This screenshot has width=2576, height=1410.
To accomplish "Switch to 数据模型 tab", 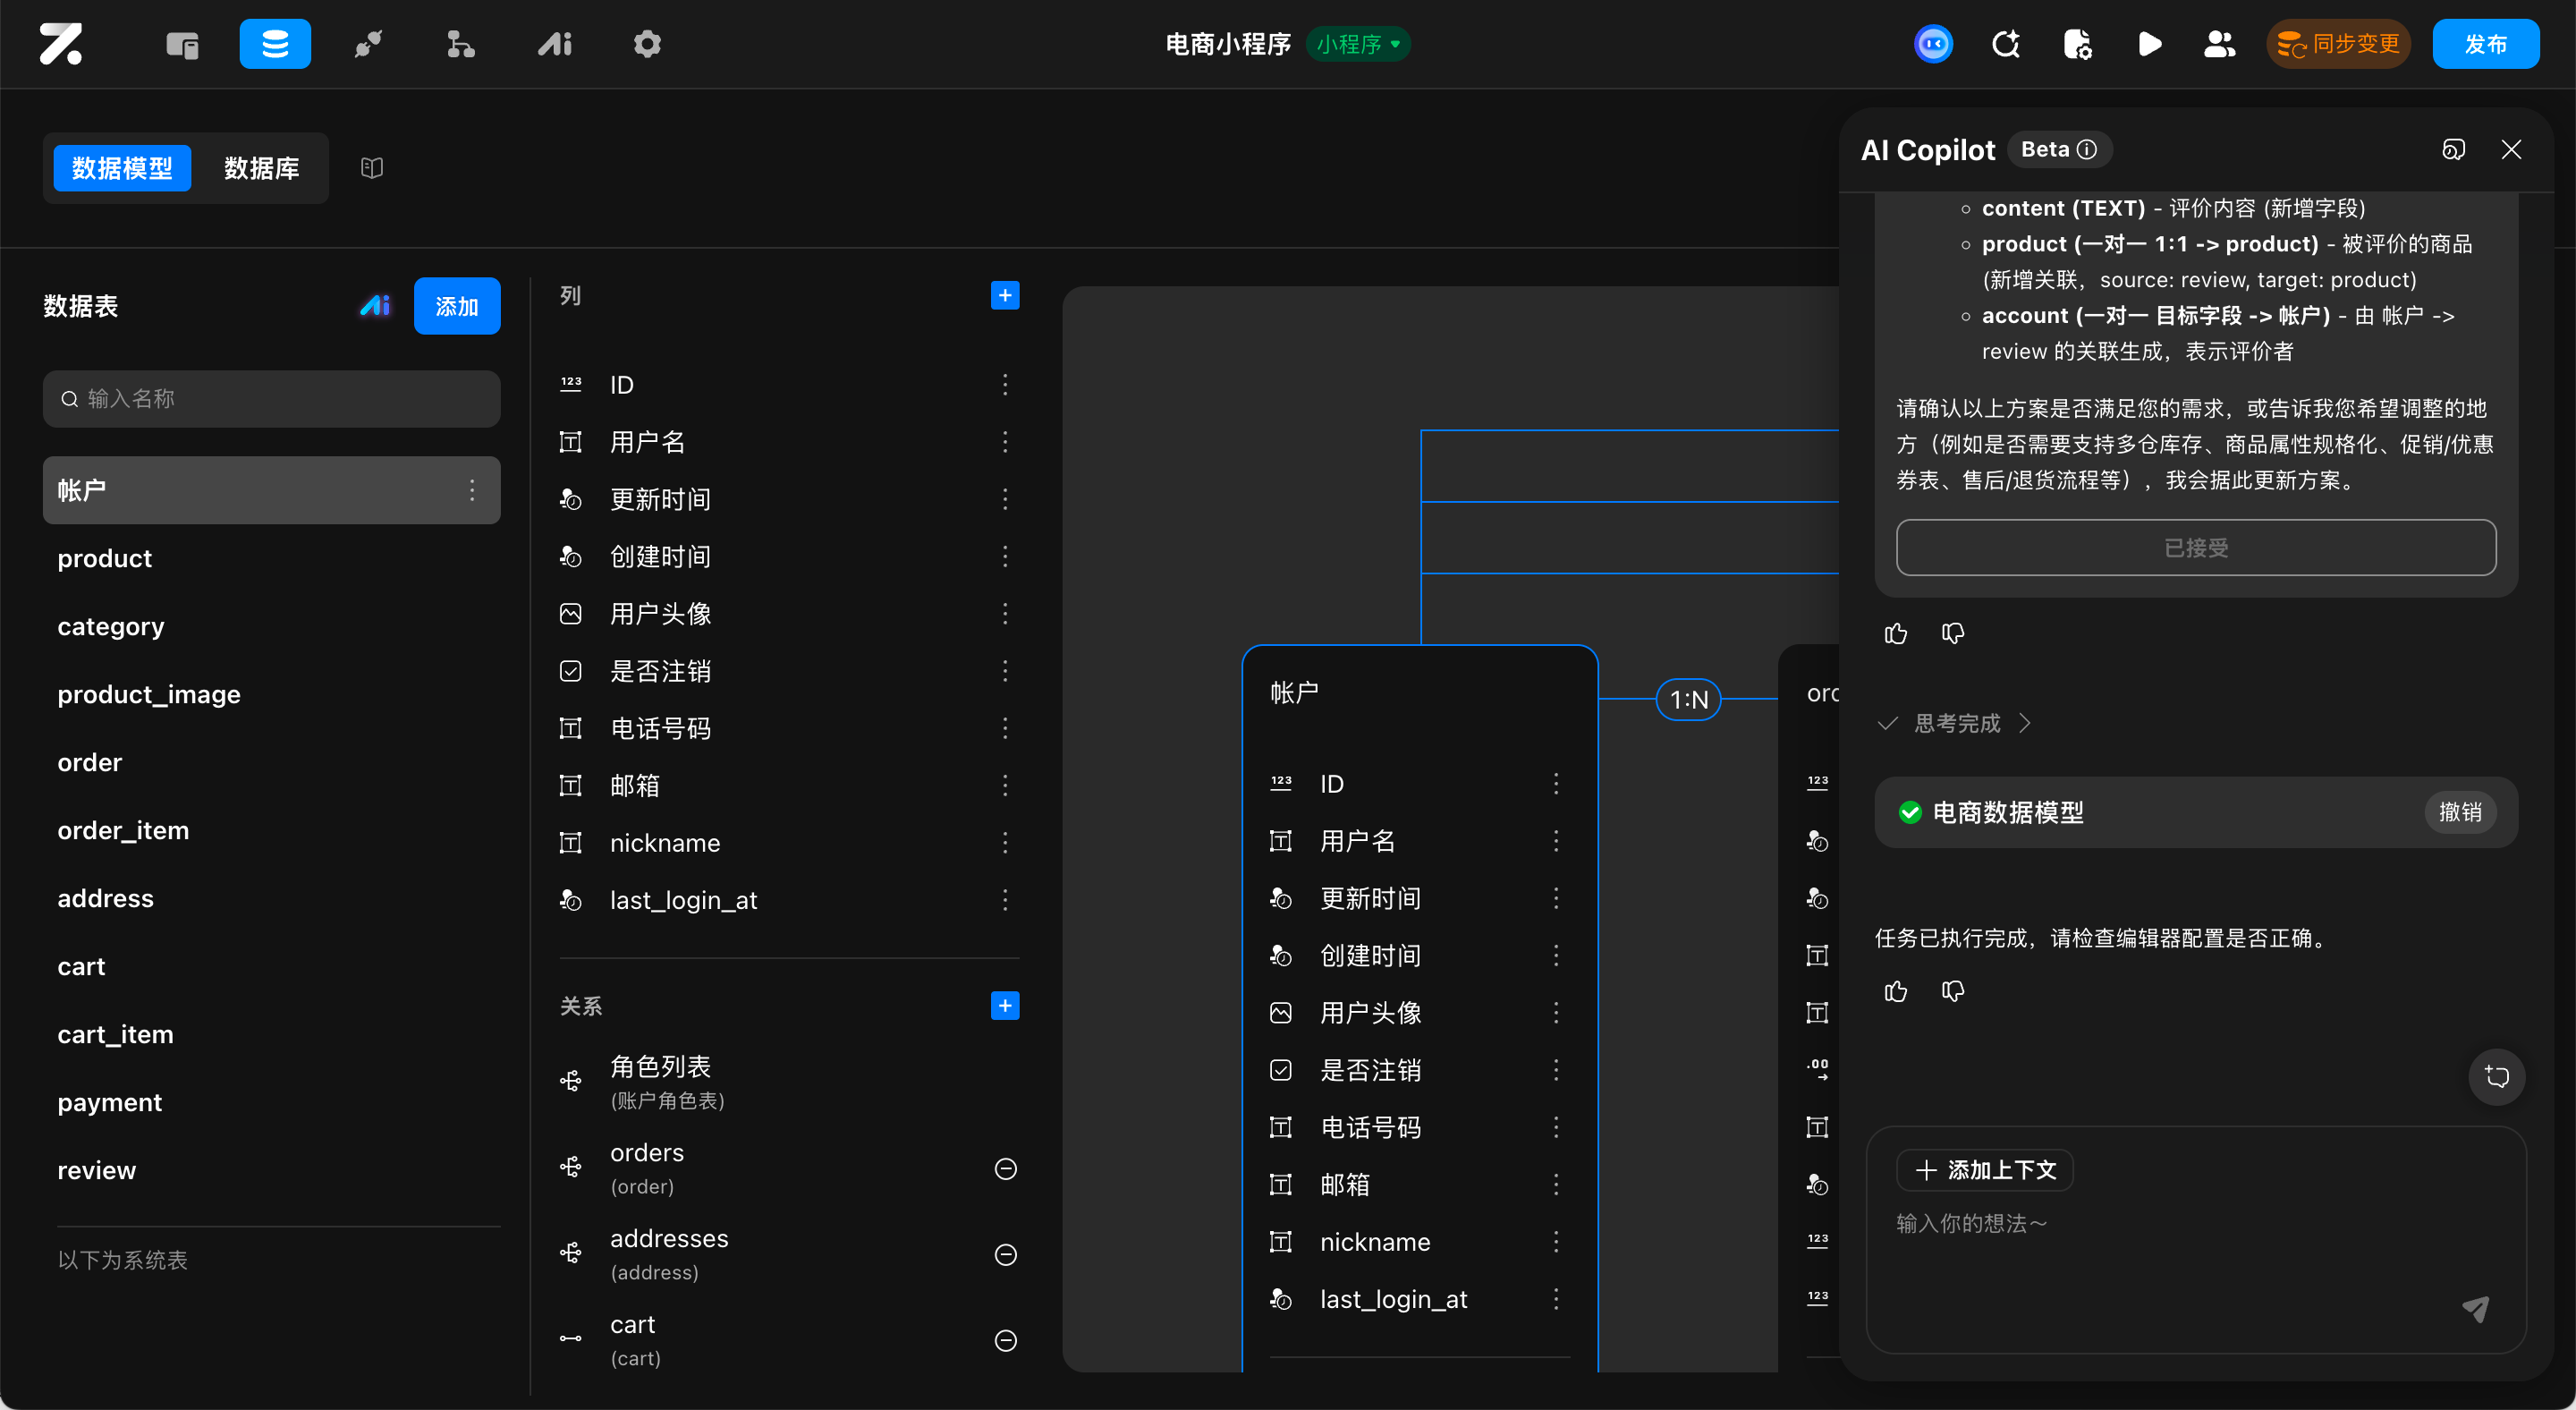I will (x=122, y=168).
